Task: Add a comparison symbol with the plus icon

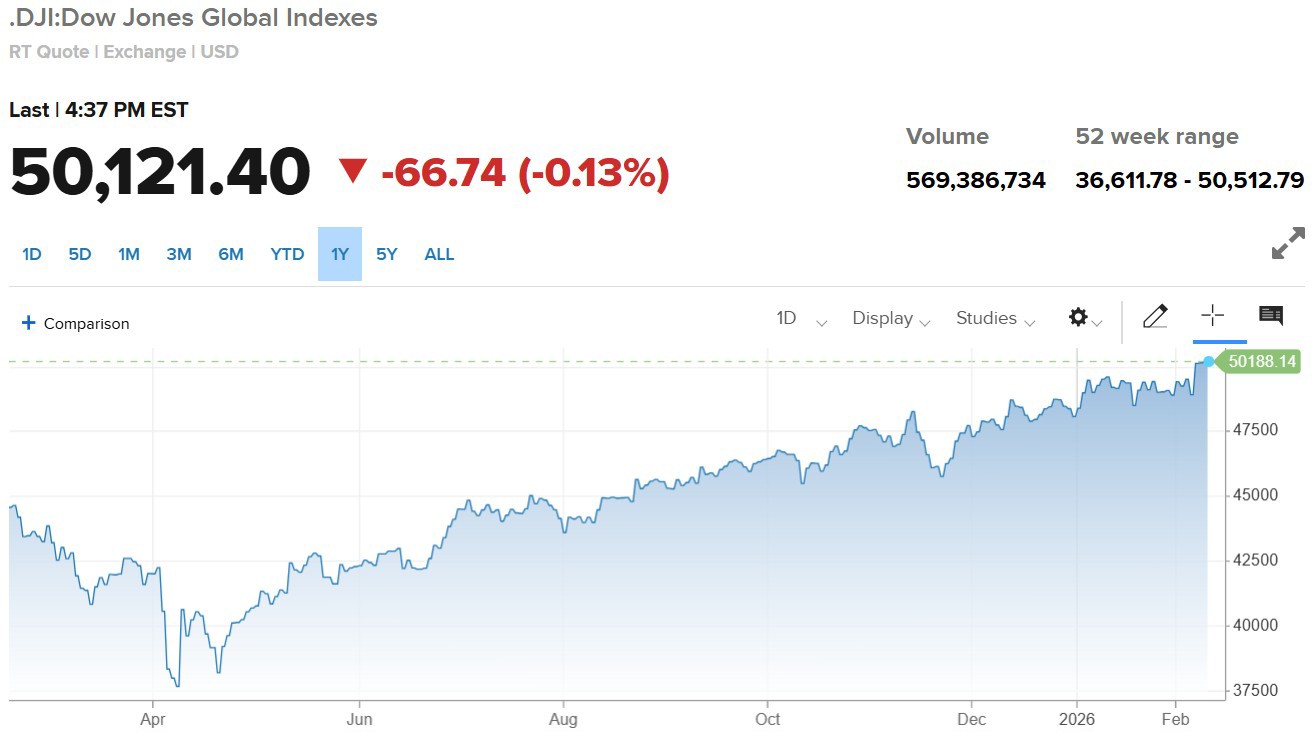Action: [x=27, y=322]
